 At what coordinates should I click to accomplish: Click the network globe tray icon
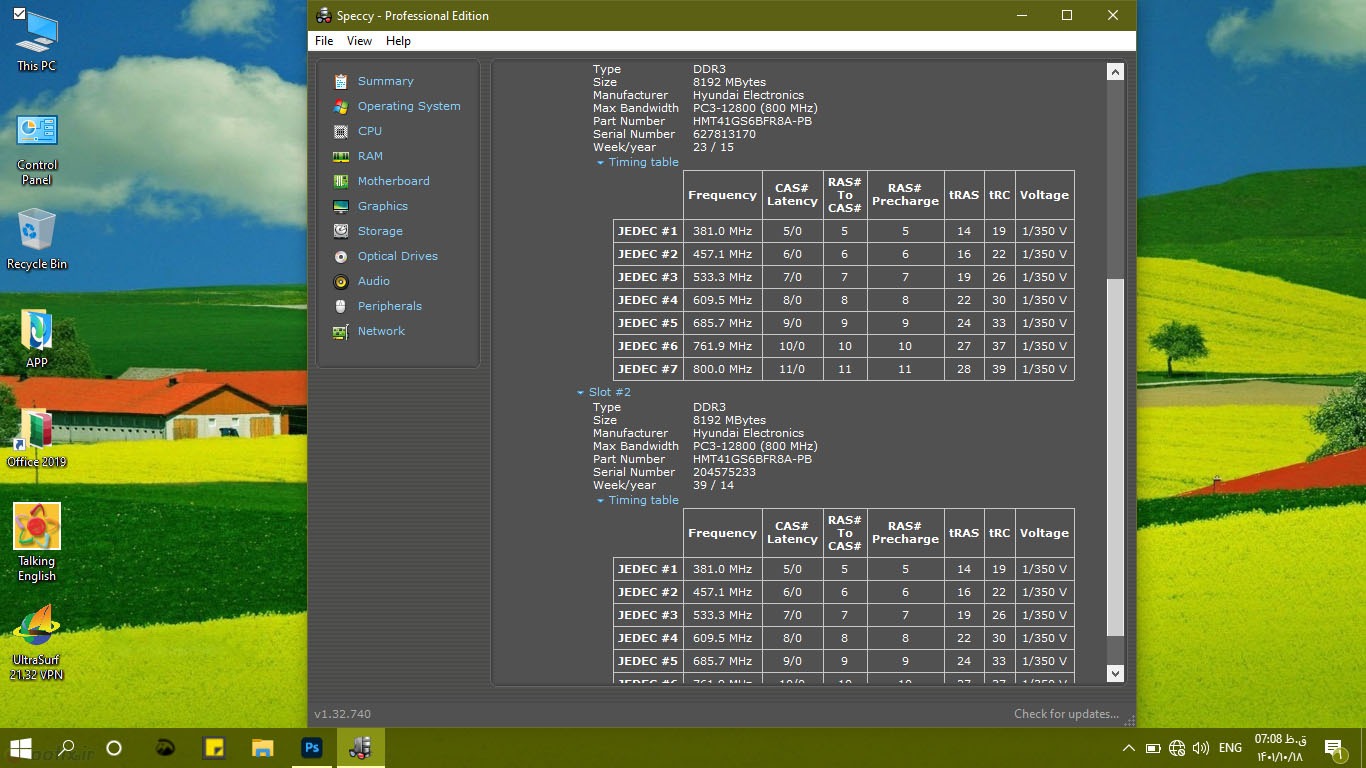point(1177,748)
